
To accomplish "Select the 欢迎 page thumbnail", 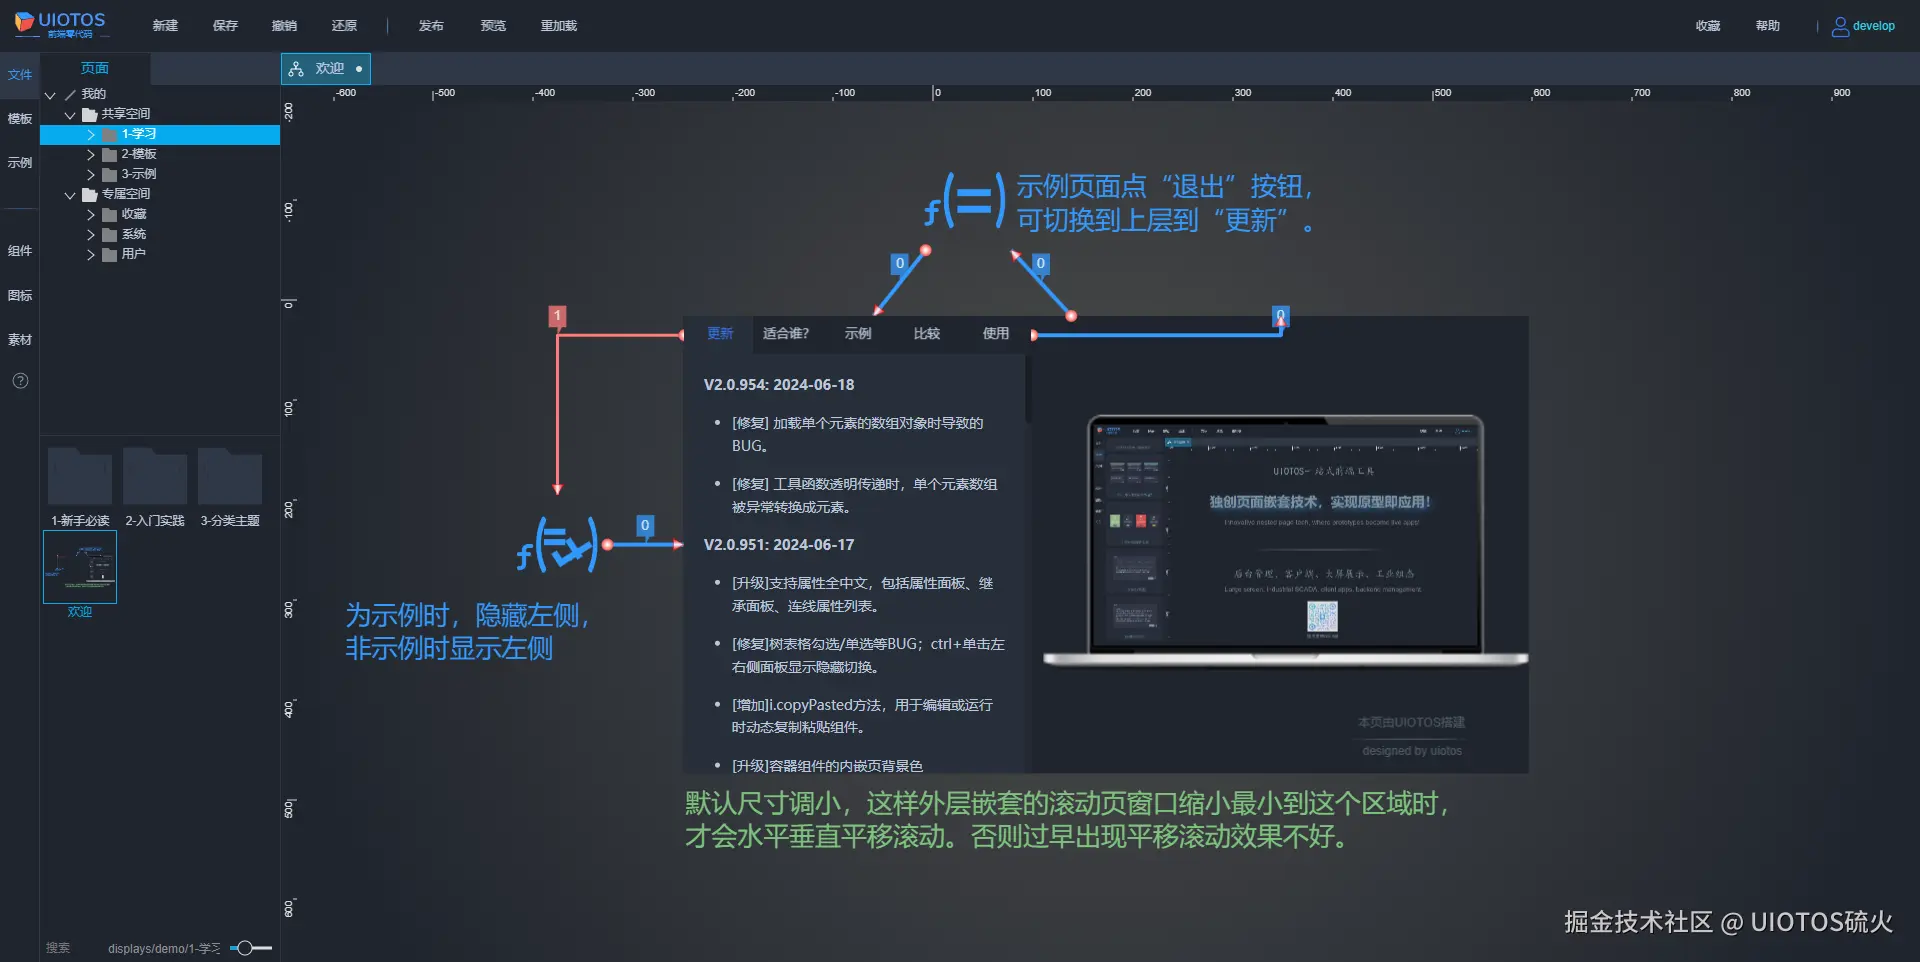I will [x=80, y=567].
